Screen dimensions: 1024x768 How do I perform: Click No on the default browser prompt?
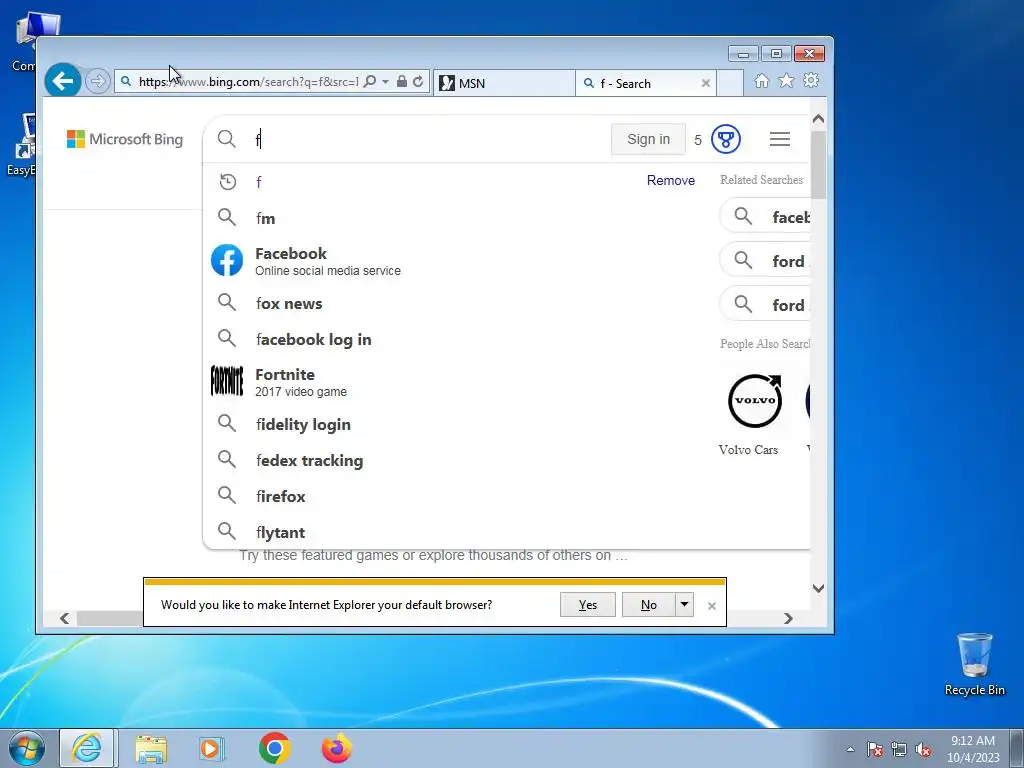point(648,605)
